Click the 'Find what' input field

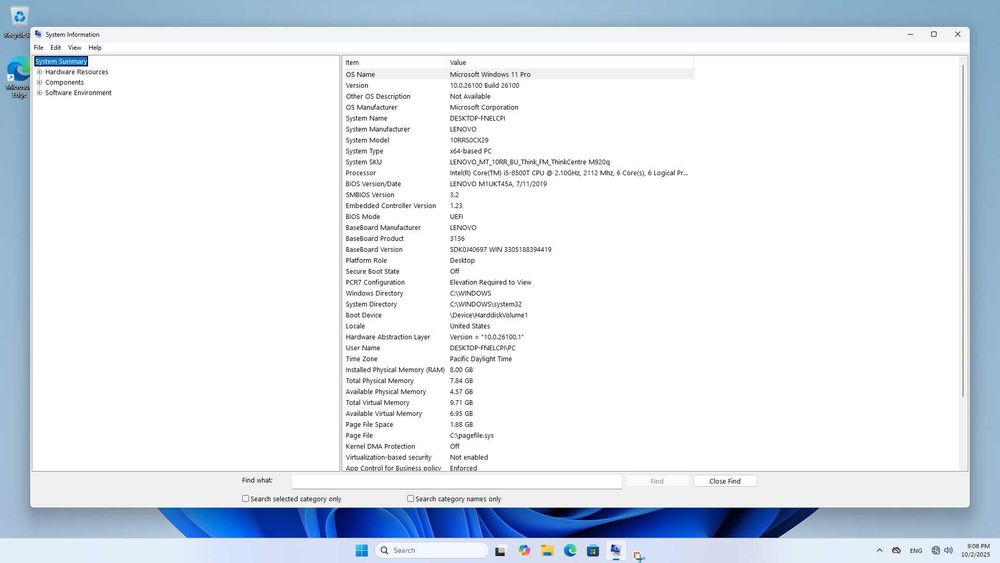(x=457, y=481)
